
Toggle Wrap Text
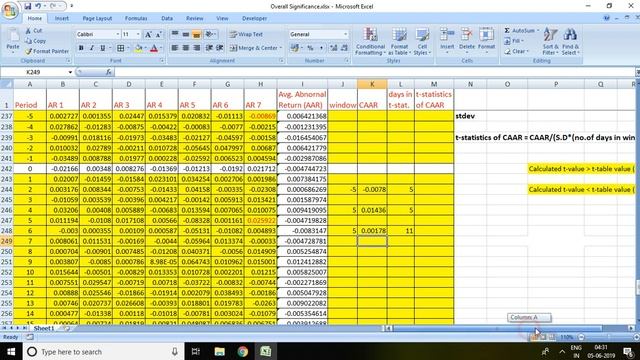[x=246, y=34]
